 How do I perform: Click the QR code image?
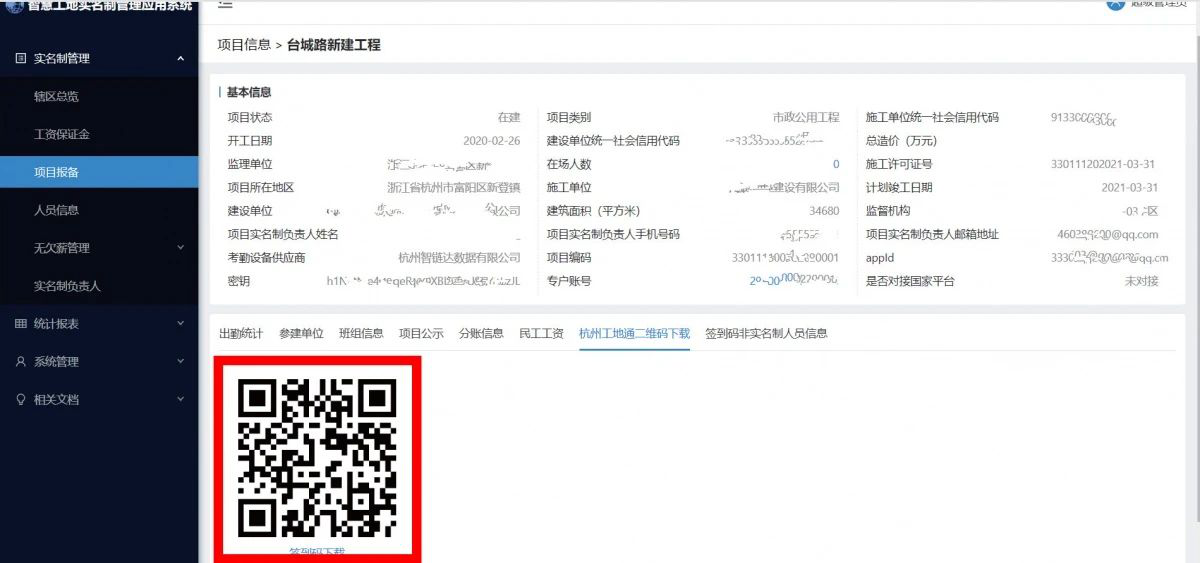pos(317,456)
